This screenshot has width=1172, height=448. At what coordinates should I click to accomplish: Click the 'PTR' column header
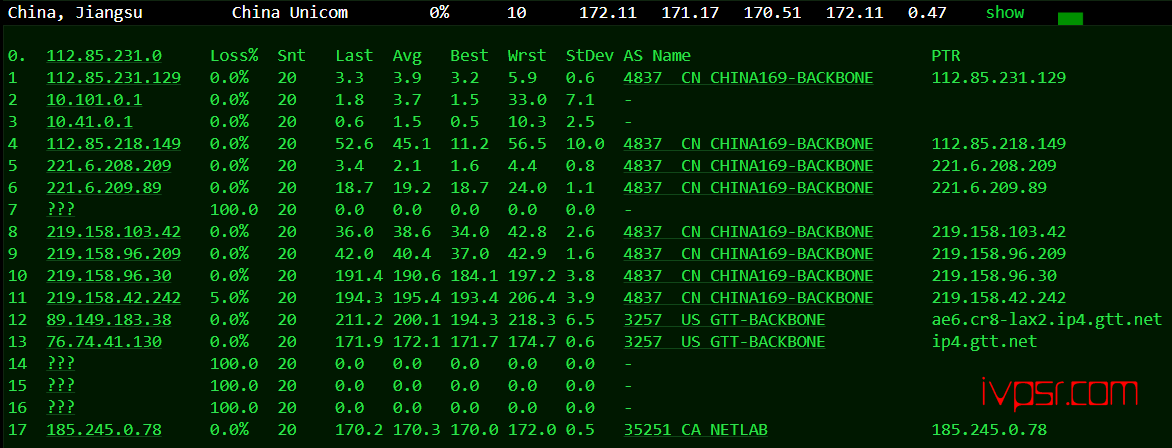946,56
